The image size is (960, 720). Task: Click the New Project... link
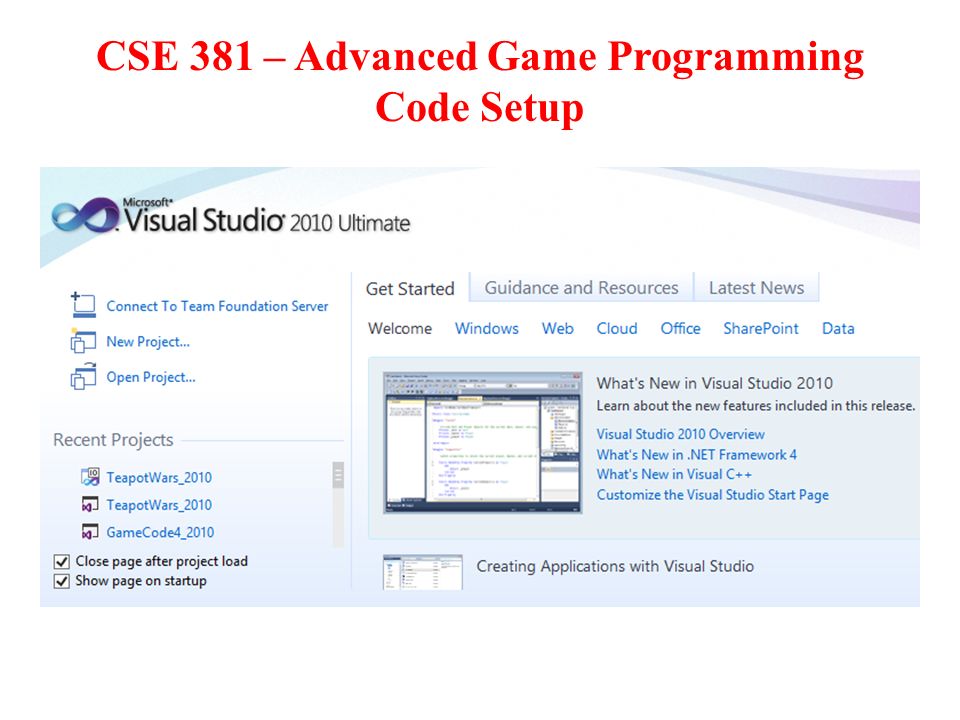(x=148, y=342)
